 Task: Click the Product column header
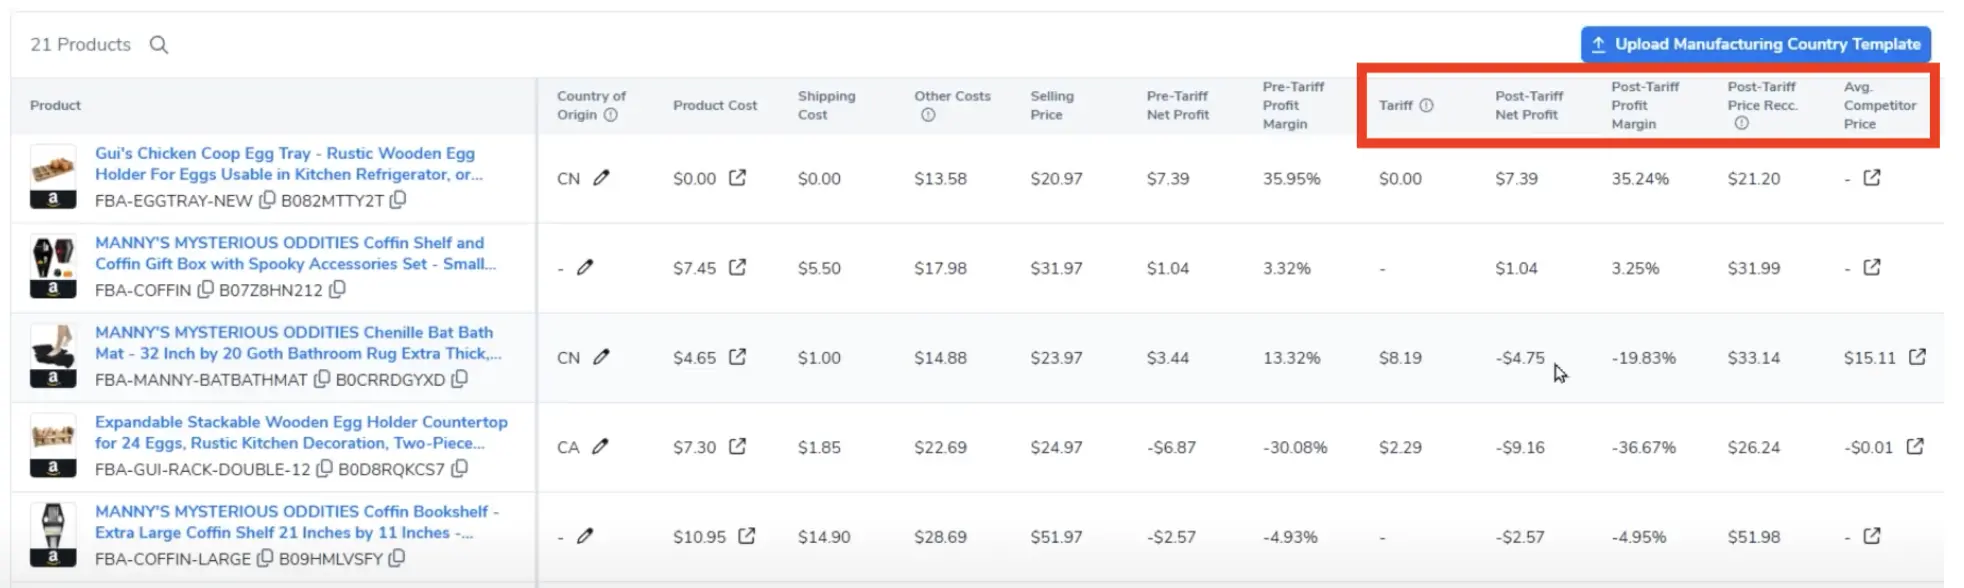coord(55,105)
